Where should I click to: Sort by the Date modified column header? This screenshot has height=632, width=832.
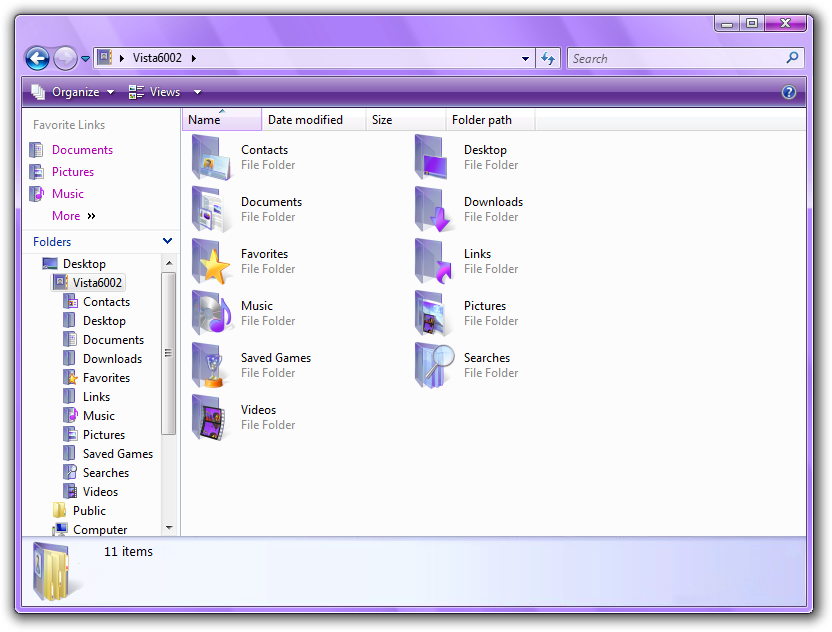pos(305,120)
